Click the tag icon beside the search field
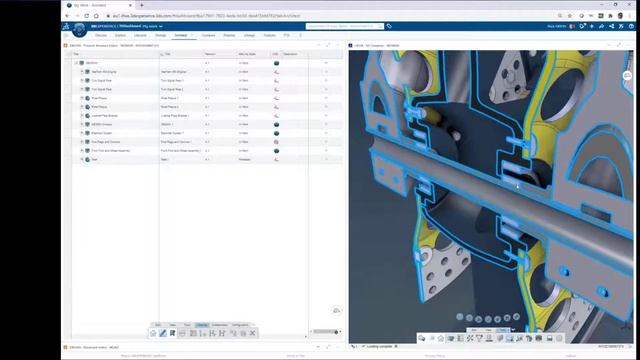The image size is (640, 360). [x=389, y=26]
